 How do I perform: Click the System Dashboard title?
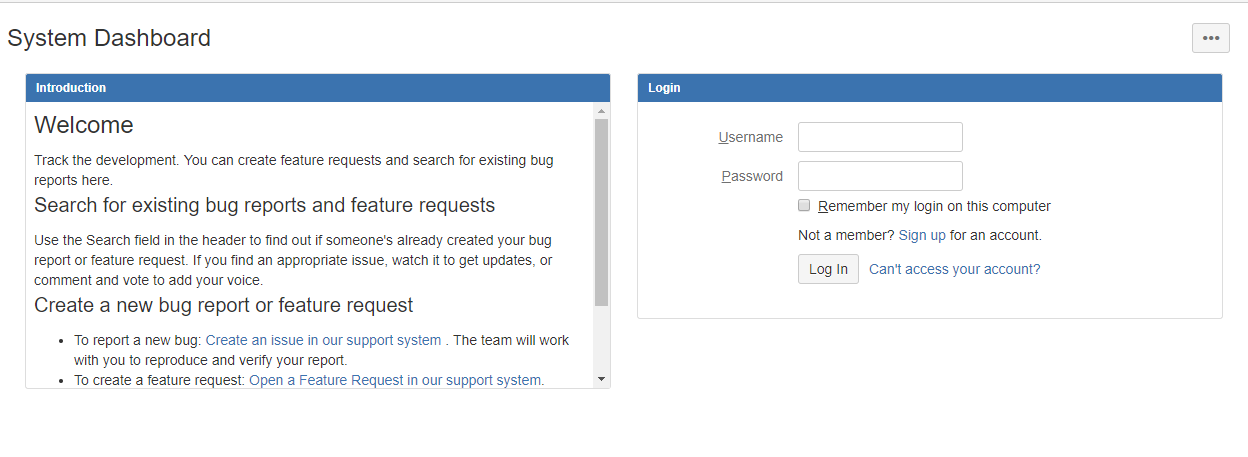tap(109, 38)
